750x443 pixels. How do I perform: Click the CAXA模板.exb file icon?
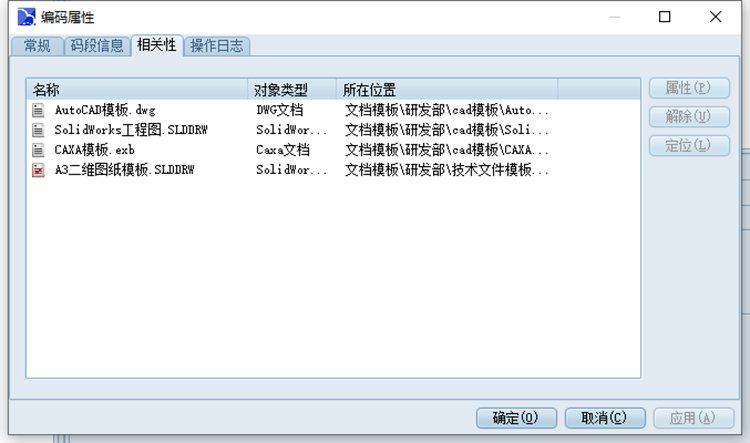(39, 150)
